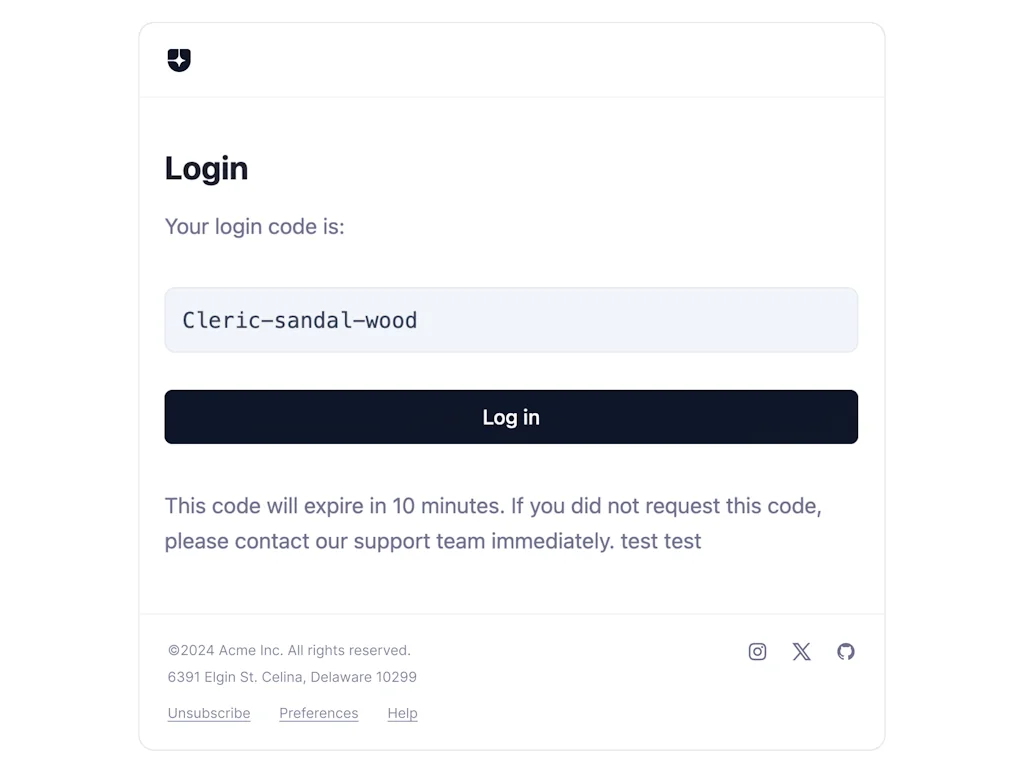Screen dimensions: 1024x768
Task: Click the Elgin St. address line
Action: point(291,677)
